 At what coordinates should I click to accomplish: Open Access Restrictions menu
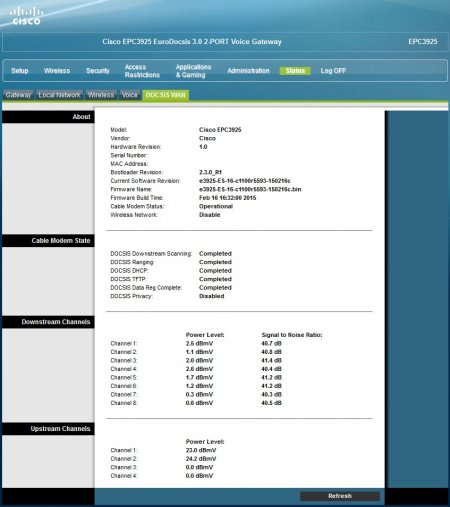pyautogui.click(x=142, y=71)
